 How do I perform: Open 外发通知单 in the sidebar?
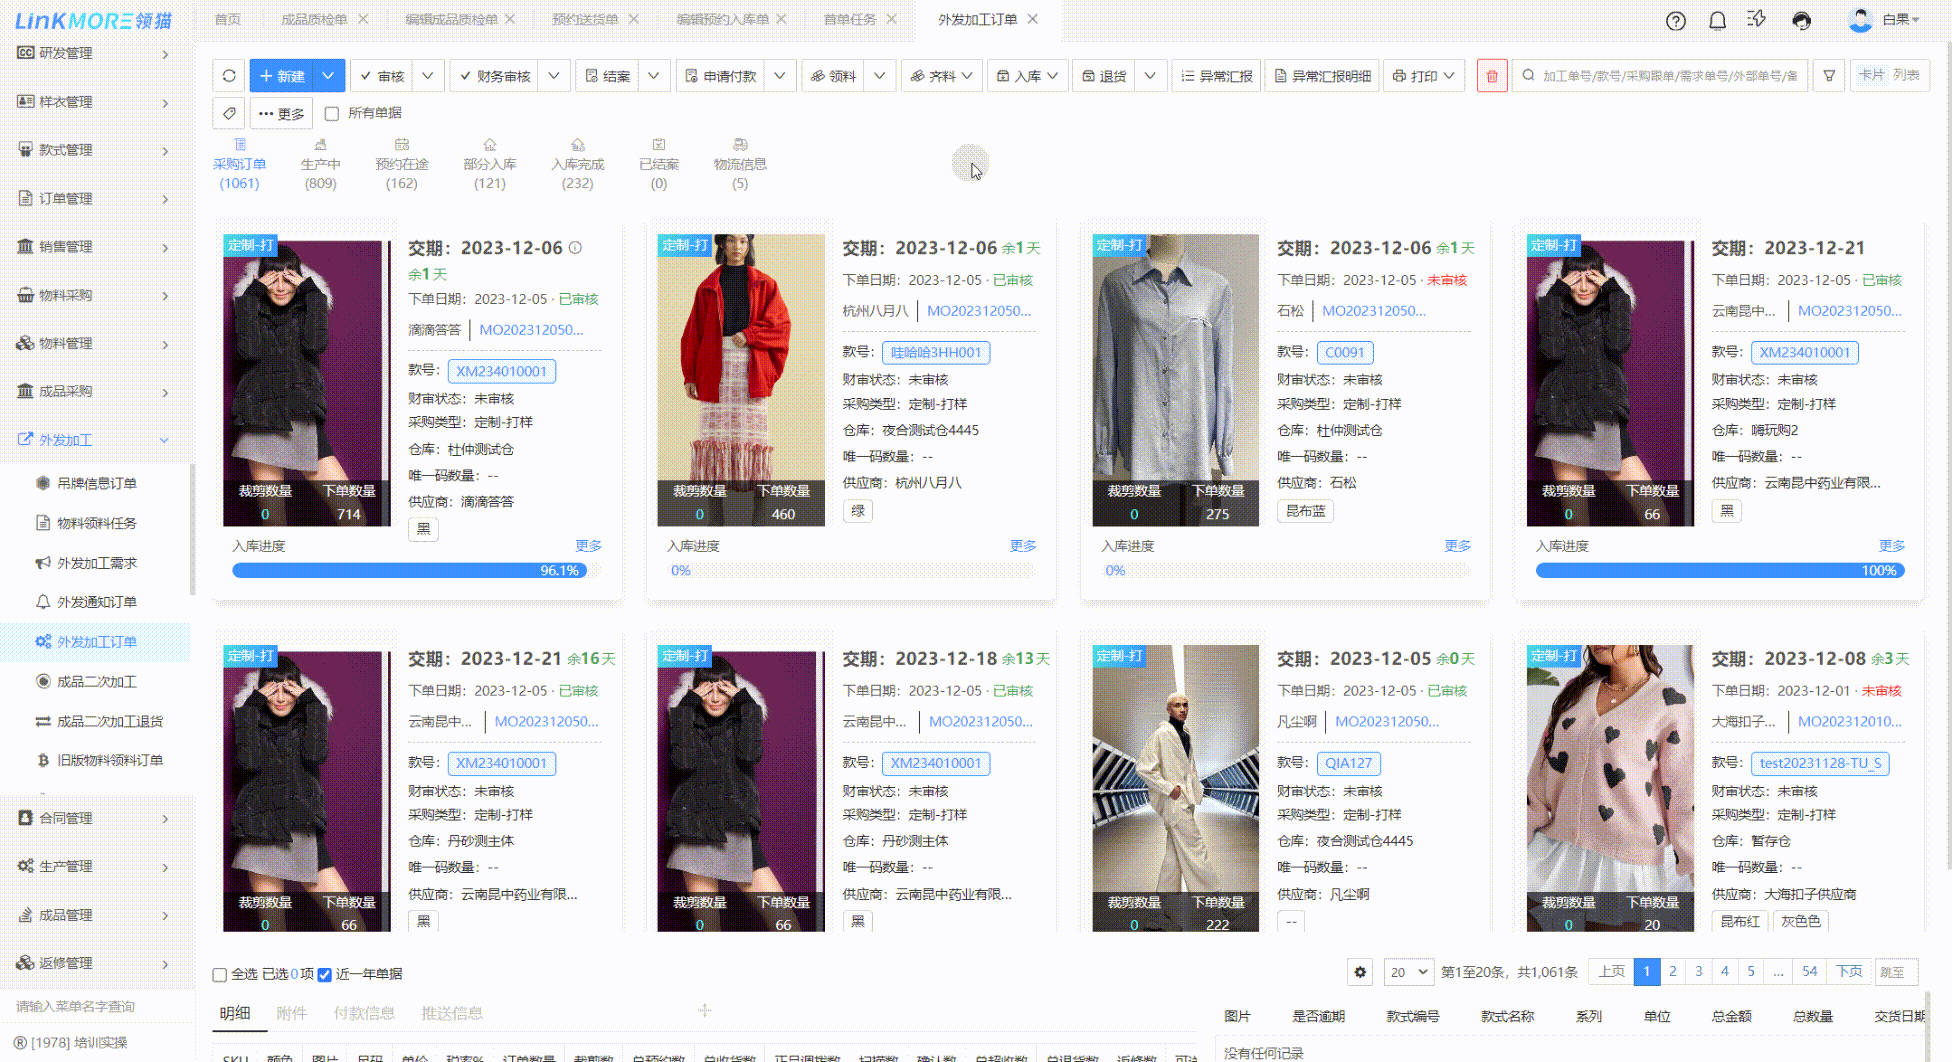tap(97, 602)
